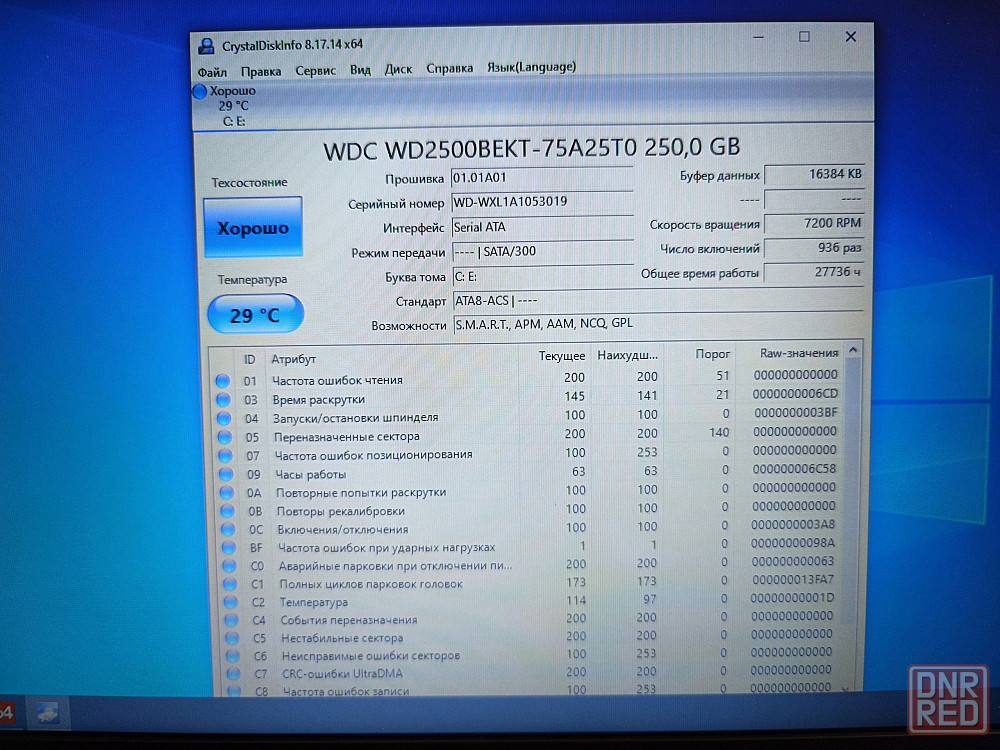Click the status circle for attribute C2
The width and height of the screenshot is (1000, 750).
pyautogui.click(x=230, y=602)
